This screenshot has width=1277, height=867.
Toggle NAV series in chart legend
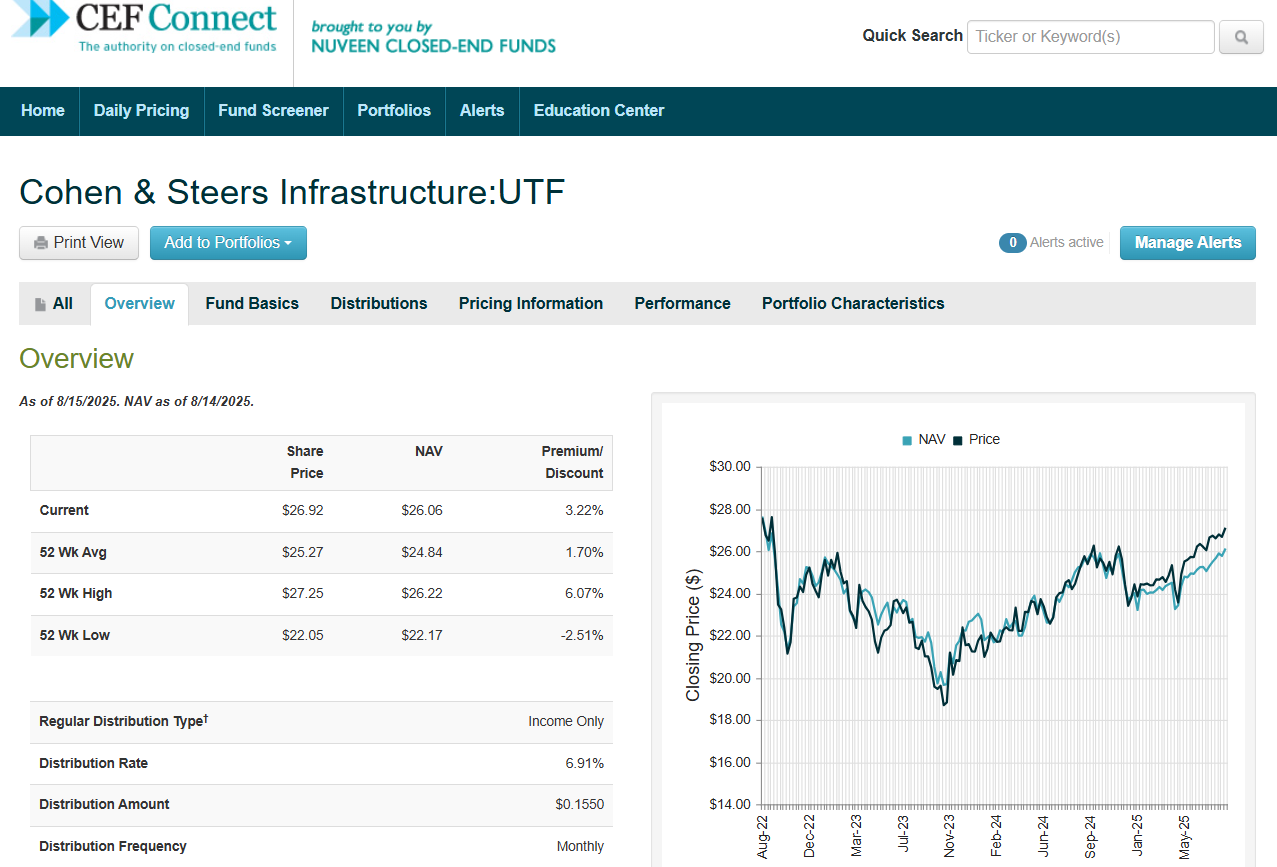pyautogui.click(x=923, y=439)
